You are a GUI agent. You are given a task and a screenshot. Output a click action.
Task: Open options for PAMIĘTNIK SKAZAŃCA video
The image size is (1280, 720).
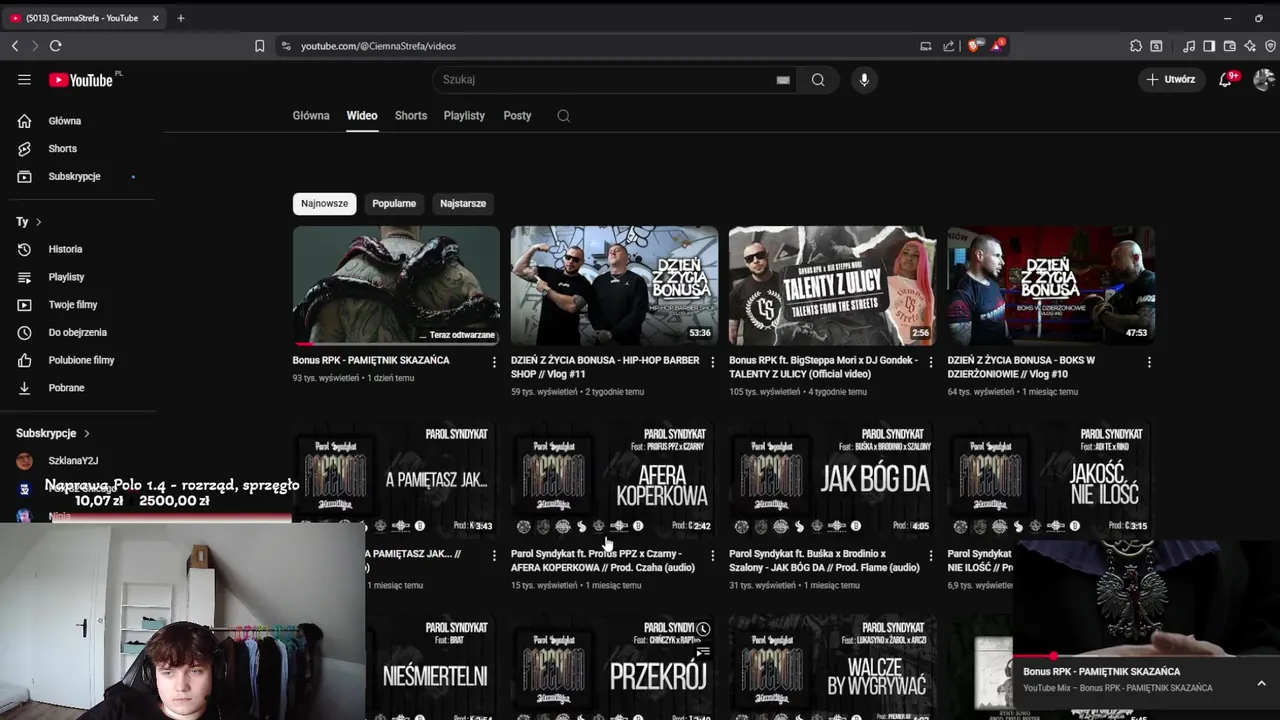point(494,362)
